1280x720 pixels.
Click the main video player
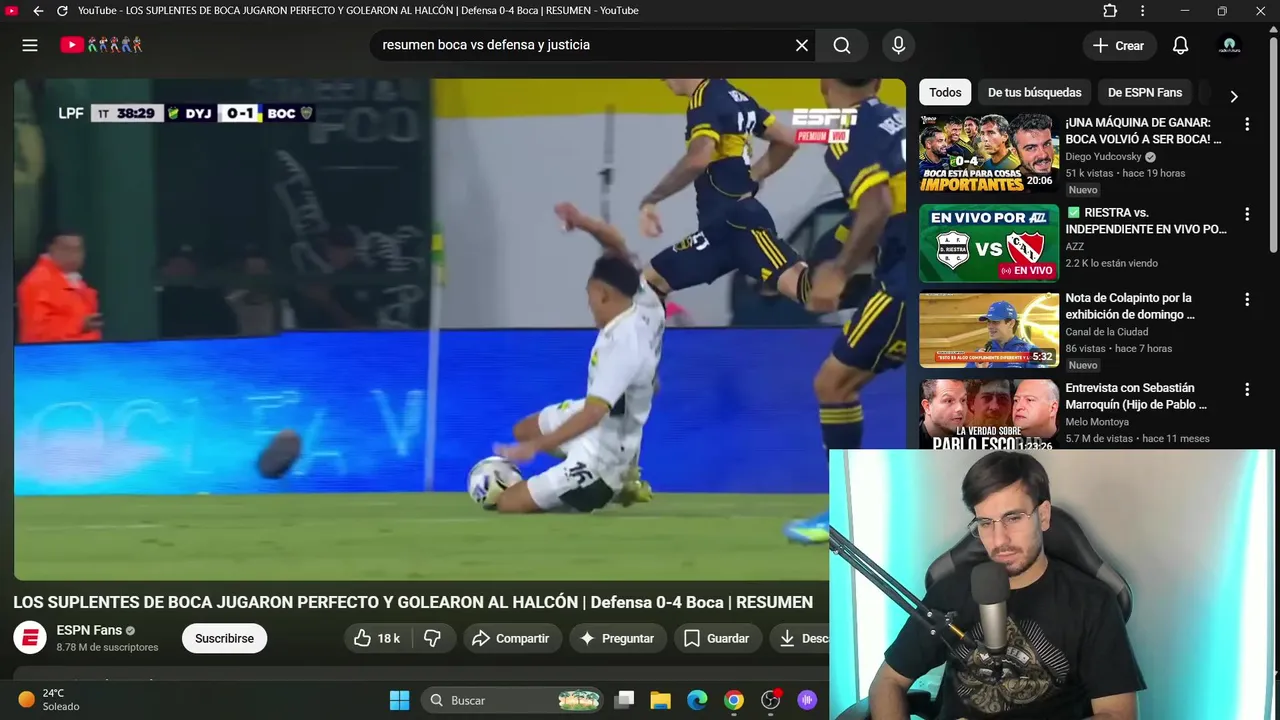459,329
